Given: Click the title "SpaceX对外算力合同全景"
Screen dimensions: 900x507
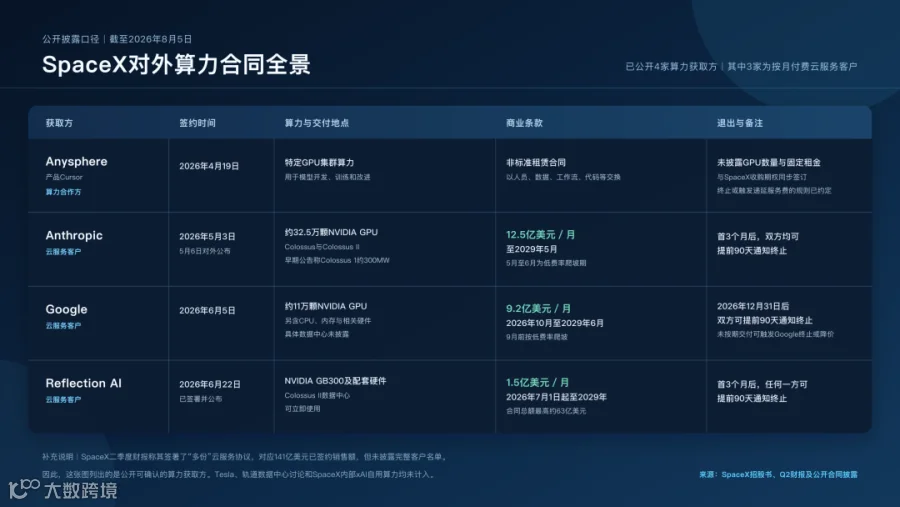Looking at the screenshot, I should point(176,64).
